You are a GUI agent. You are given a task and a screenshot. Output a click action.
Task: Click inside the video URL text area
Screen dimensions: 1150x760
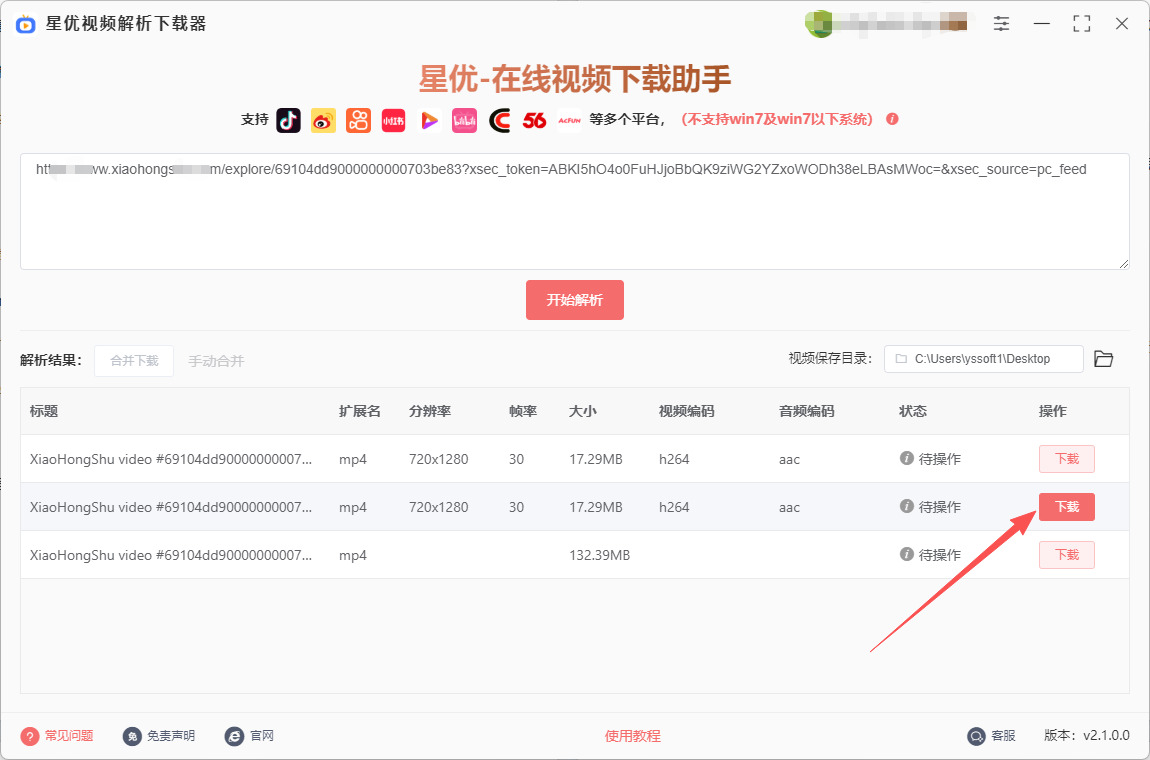click(x=575, y=211)
